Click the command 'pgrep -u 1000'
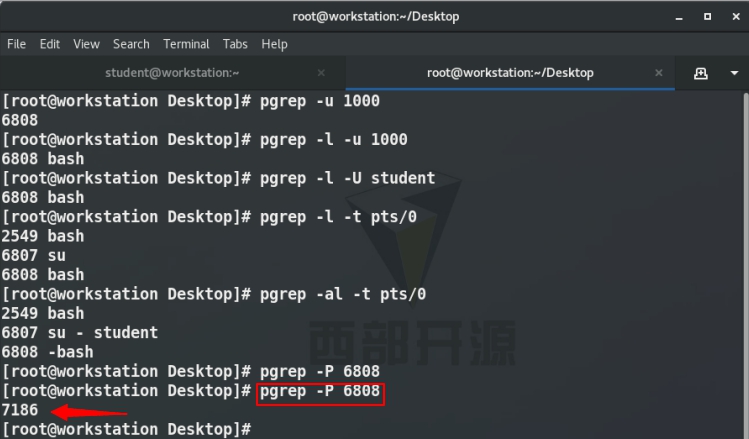This screenshot has height=439, width=749. coord(320,101)
